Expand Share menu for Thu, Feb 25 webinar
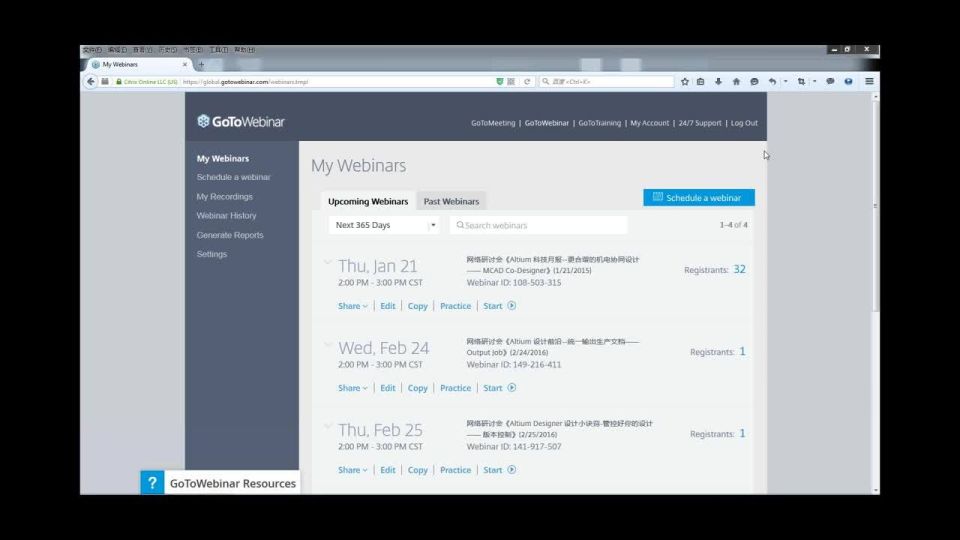 coord(353,470)
